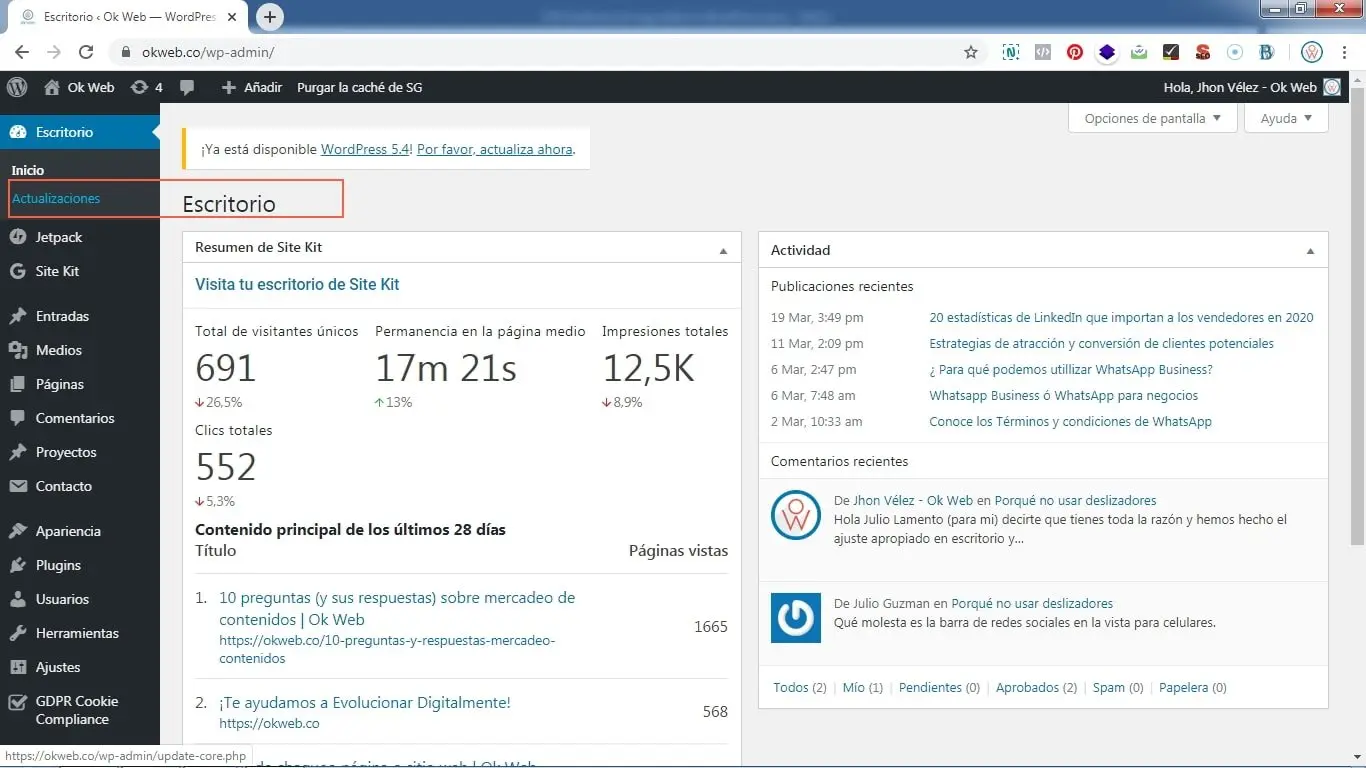Click Por favor, actualiza ahora link
The height and width of the screenshot is (768, 1366).
(495, 149)
